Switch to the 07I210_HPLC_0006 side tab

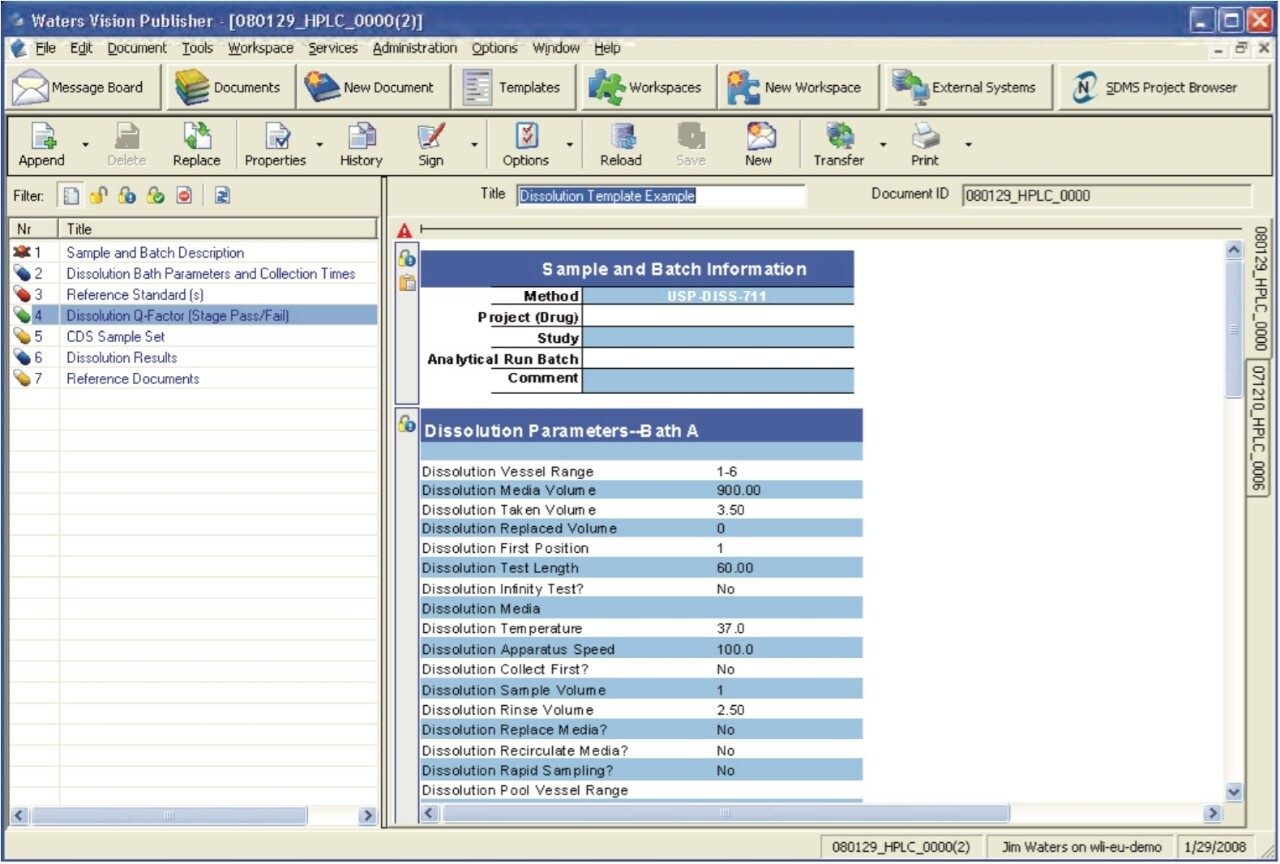(x=1260, y=427)
